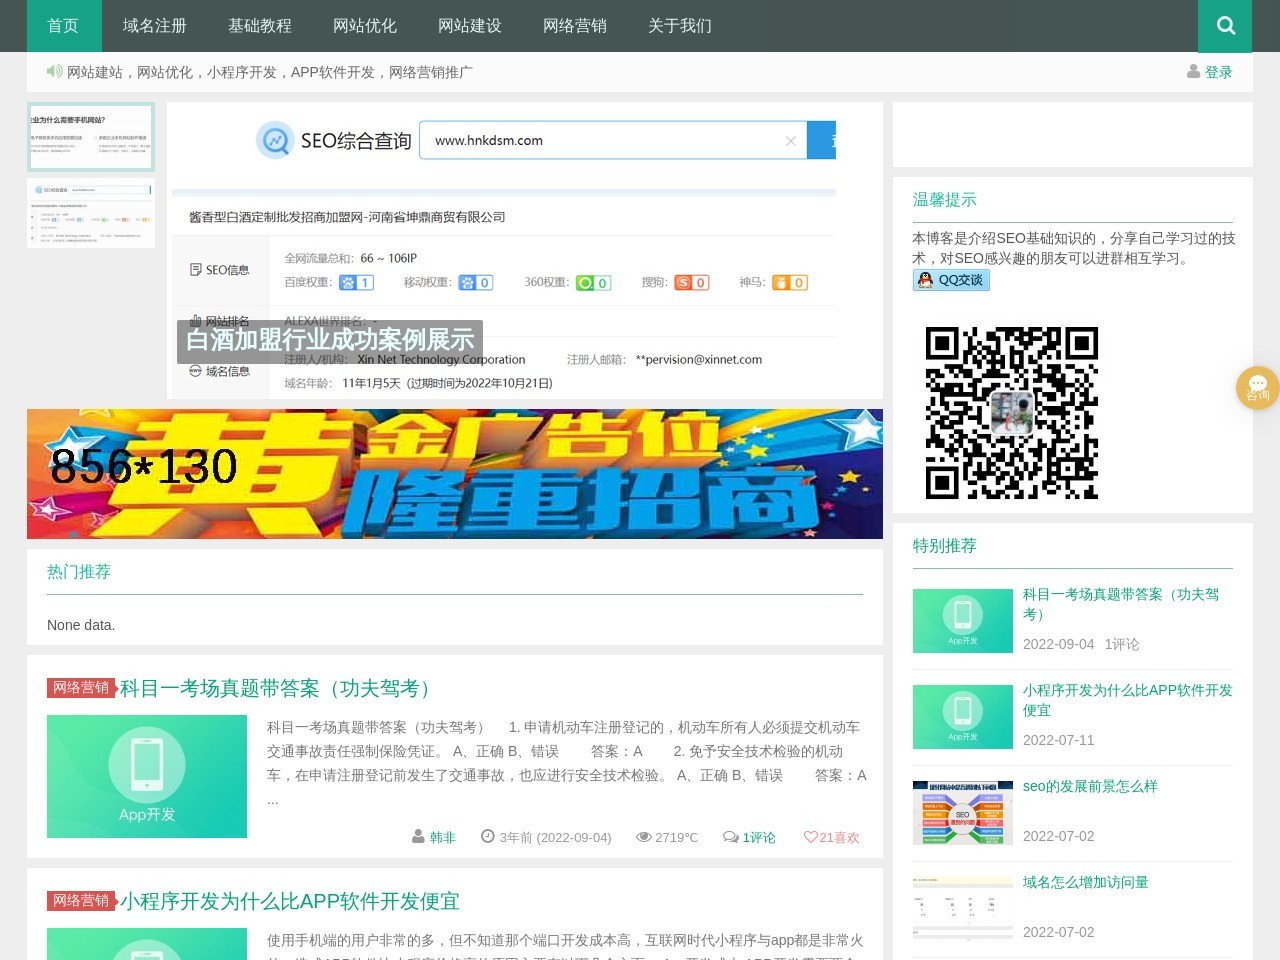Image resolution: width=1280 pixels, height=960 pixels.
Task: Open 网站优化 menu item
Action: (365, 26)
